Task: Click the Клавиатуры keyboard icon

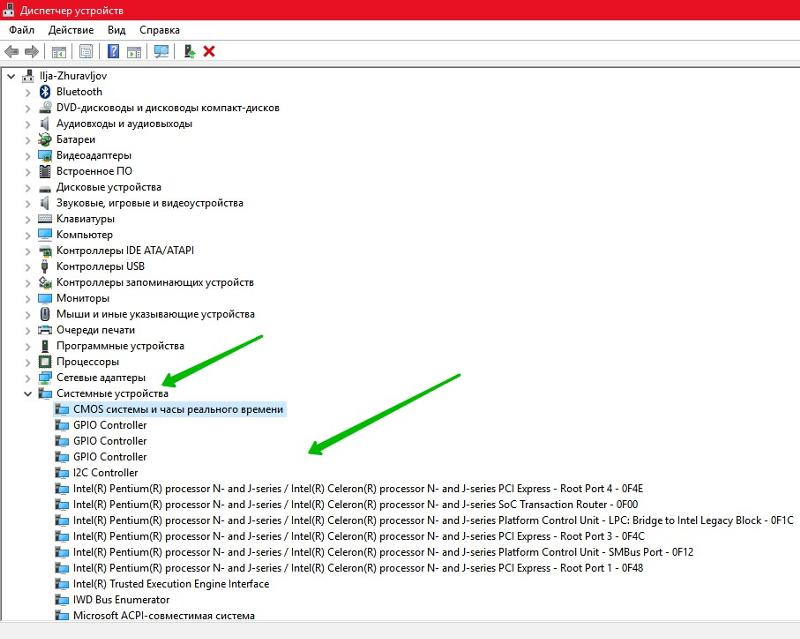Action: 45,218
